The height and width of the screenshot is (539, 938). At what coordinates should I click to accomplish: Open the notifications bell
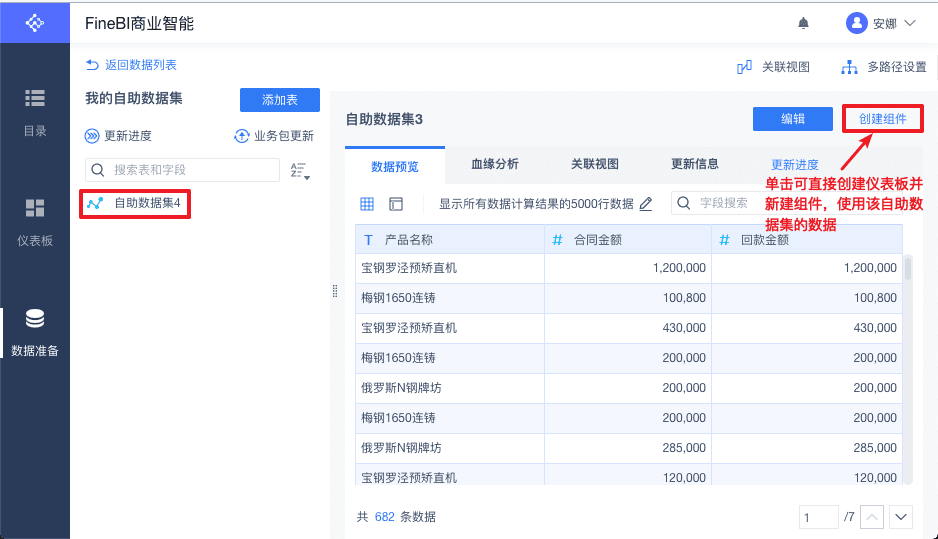(x=803, y=23)
